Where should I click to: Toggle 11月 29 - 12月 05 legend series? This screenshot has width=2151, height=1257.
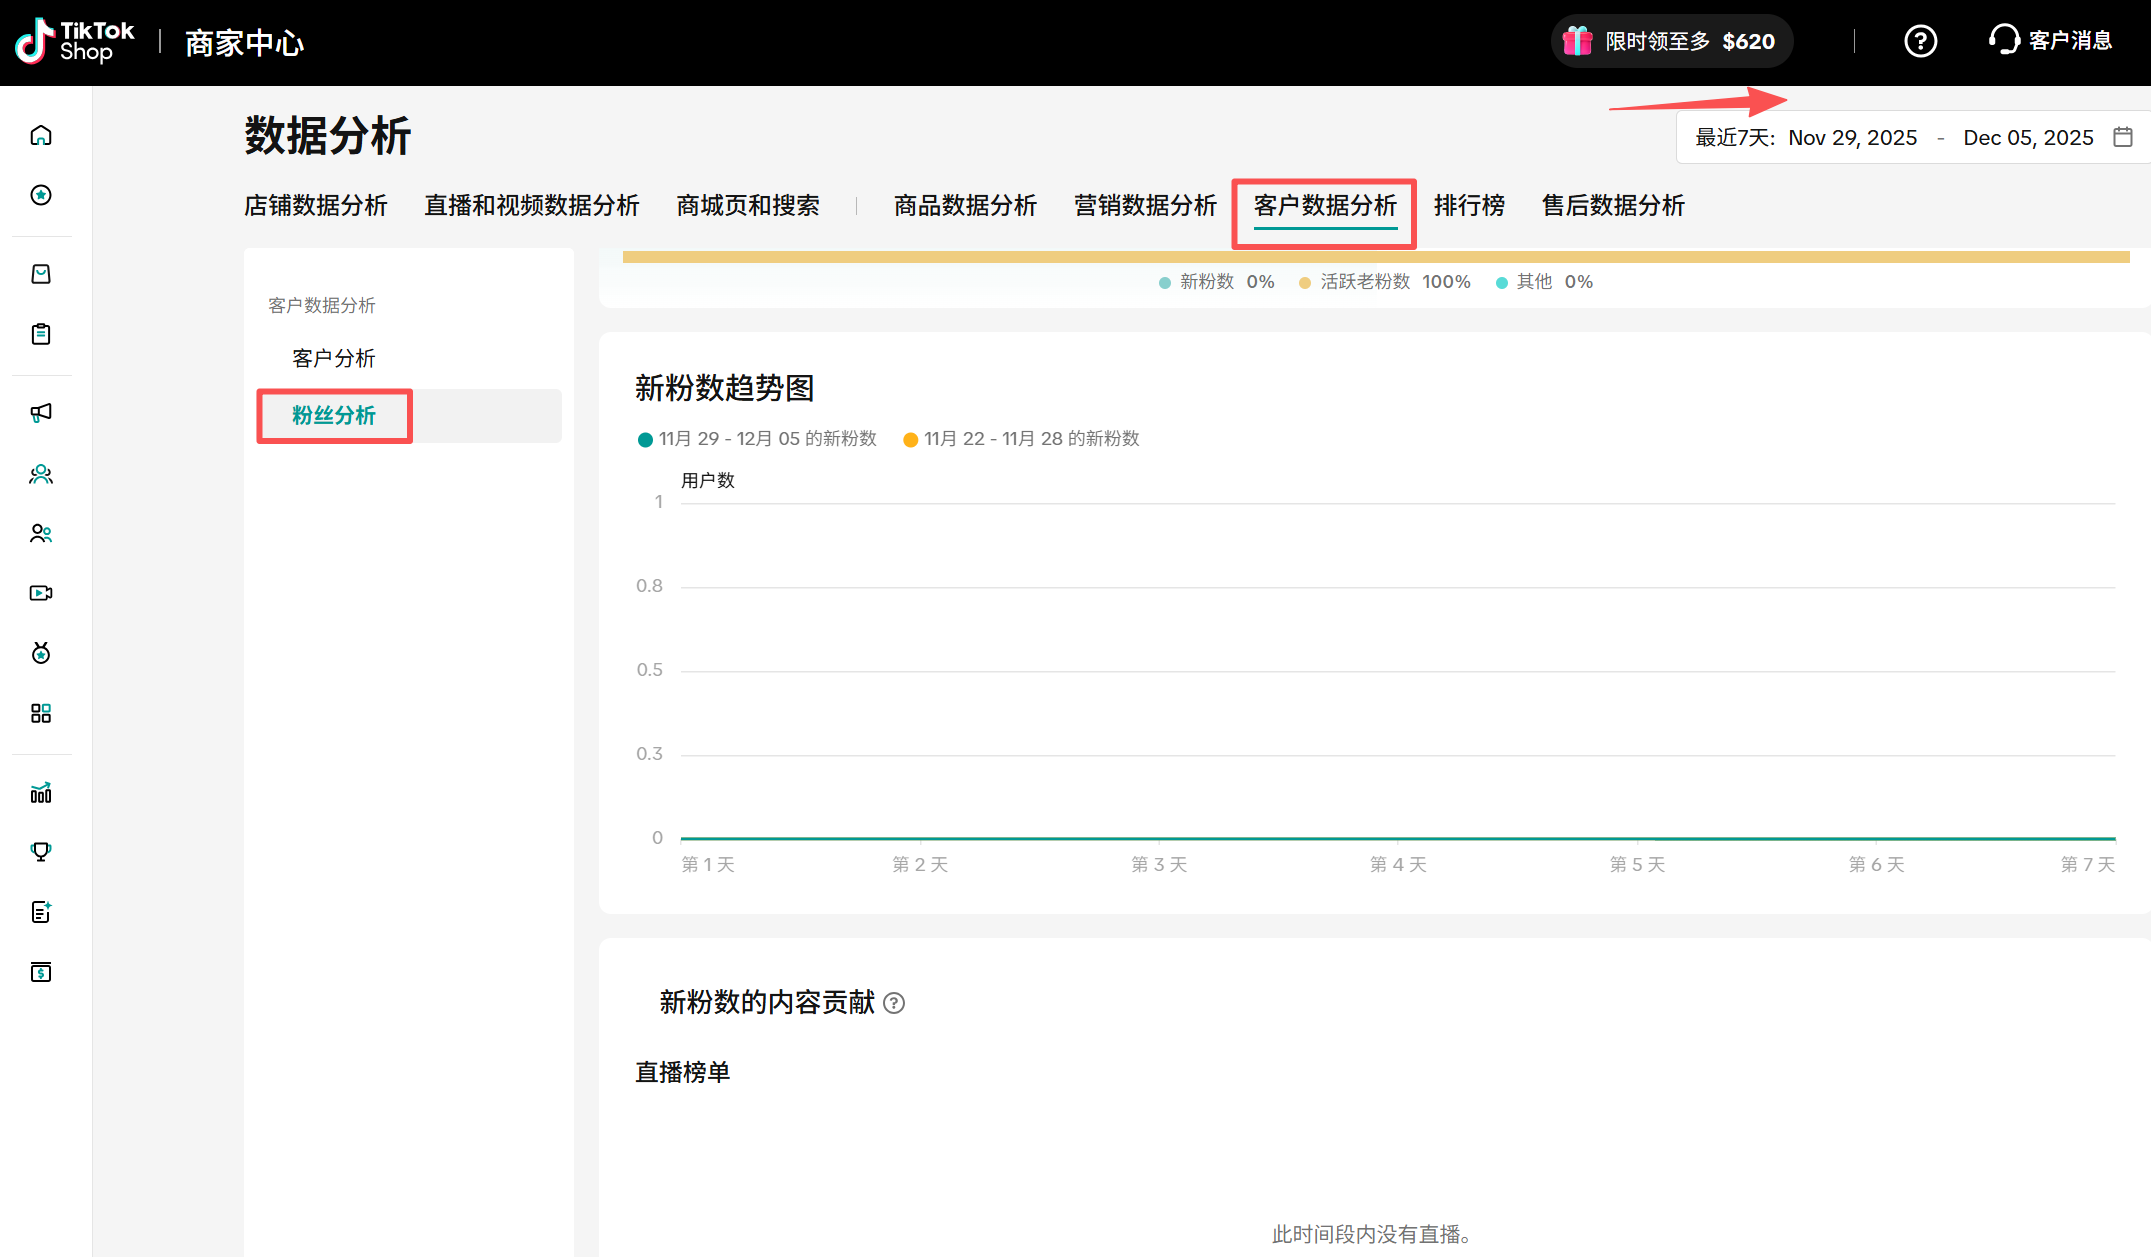(757, 439)
